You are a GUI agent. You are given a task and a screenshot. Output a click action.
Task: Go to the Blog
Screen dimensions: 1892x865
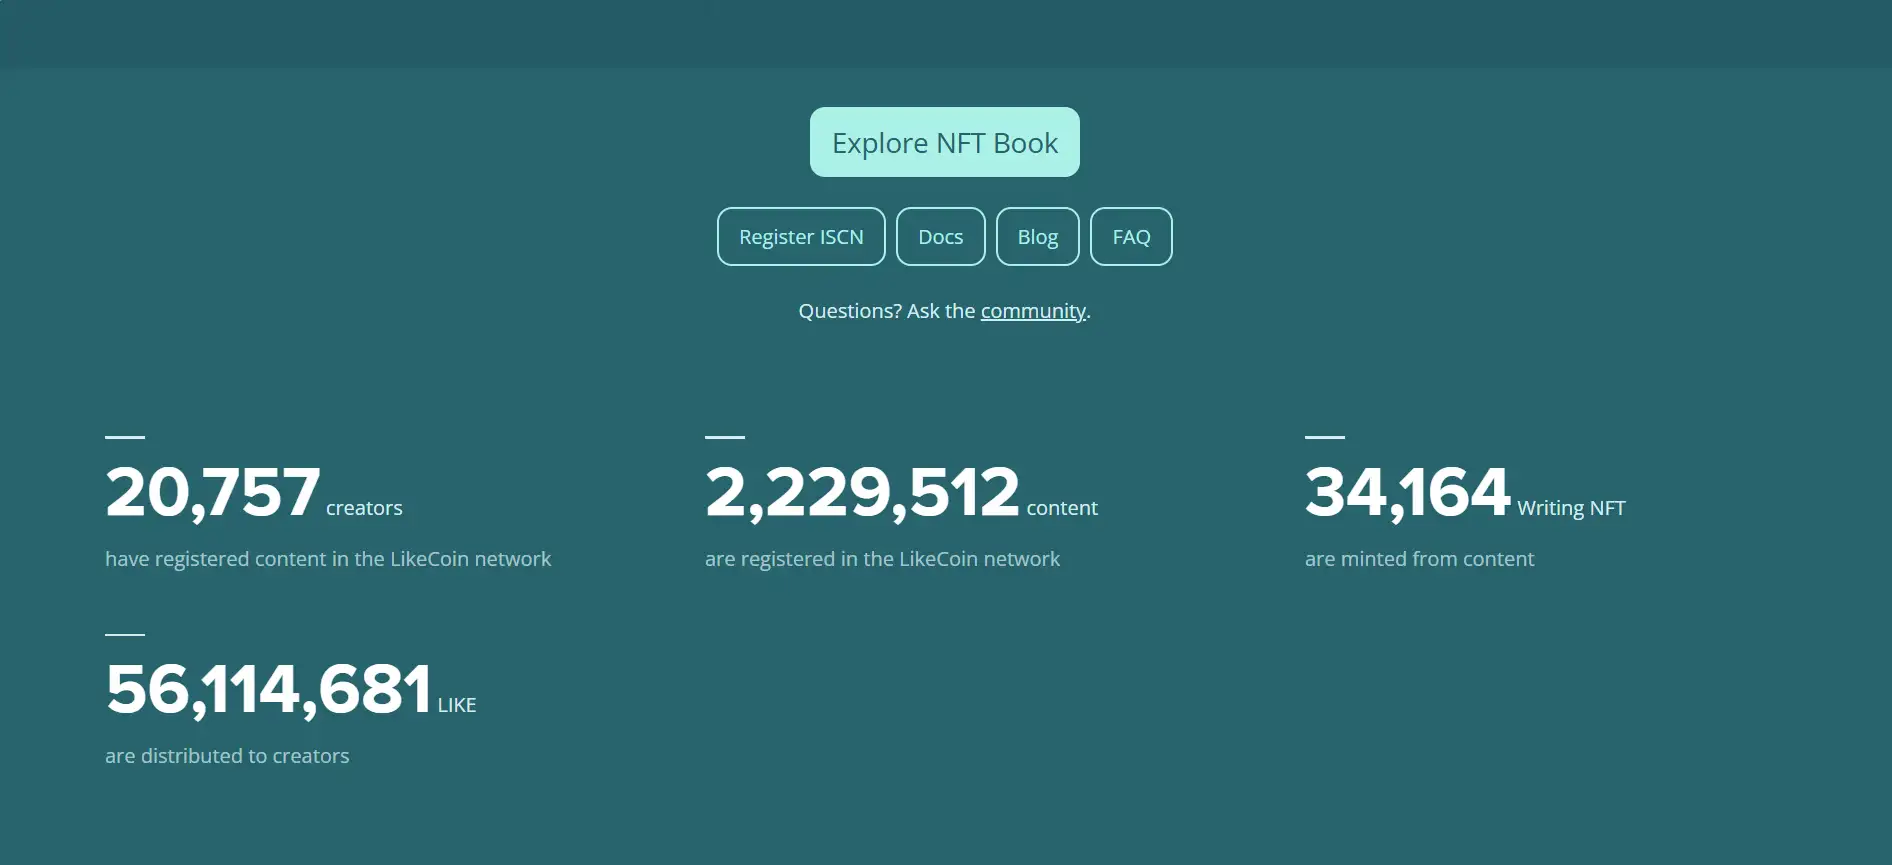click(x=1037, y=237)
